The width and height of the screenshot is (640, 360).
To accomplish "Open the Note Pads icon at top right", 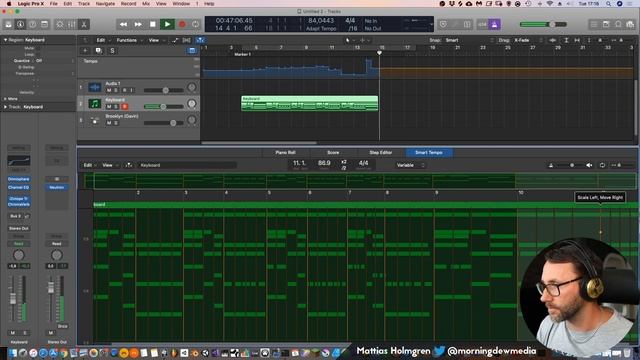I will (606, 24).
